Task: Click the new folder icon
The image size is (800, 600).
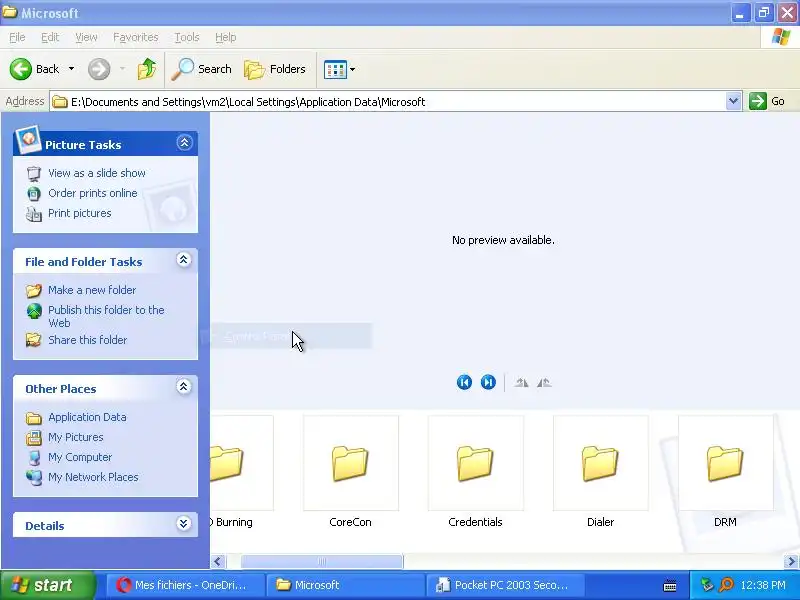Action: coord(34,290)
